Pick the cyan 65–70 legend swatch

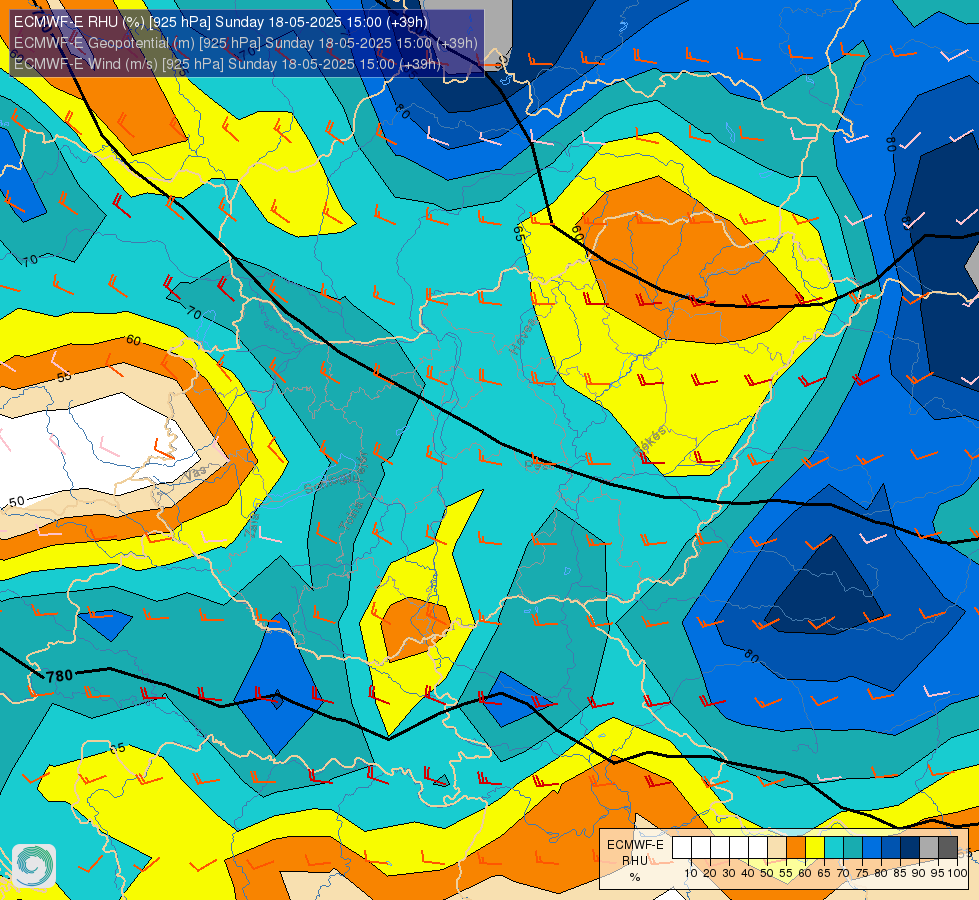834,849
